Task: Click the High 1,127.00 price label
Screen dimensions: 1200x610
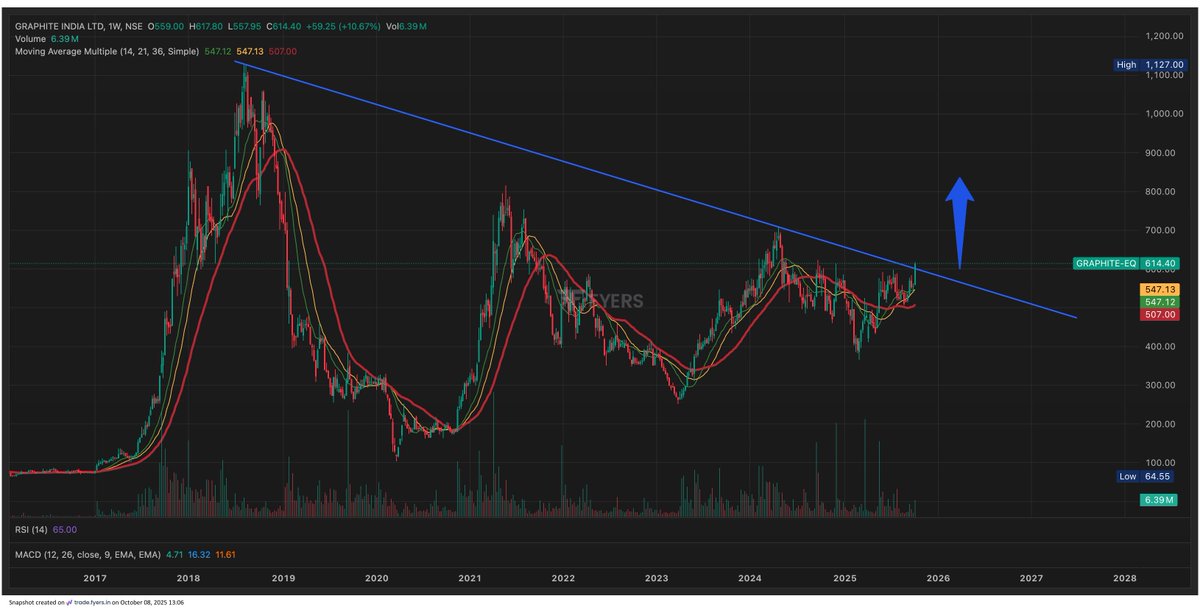Action: tap(1153, 65)
